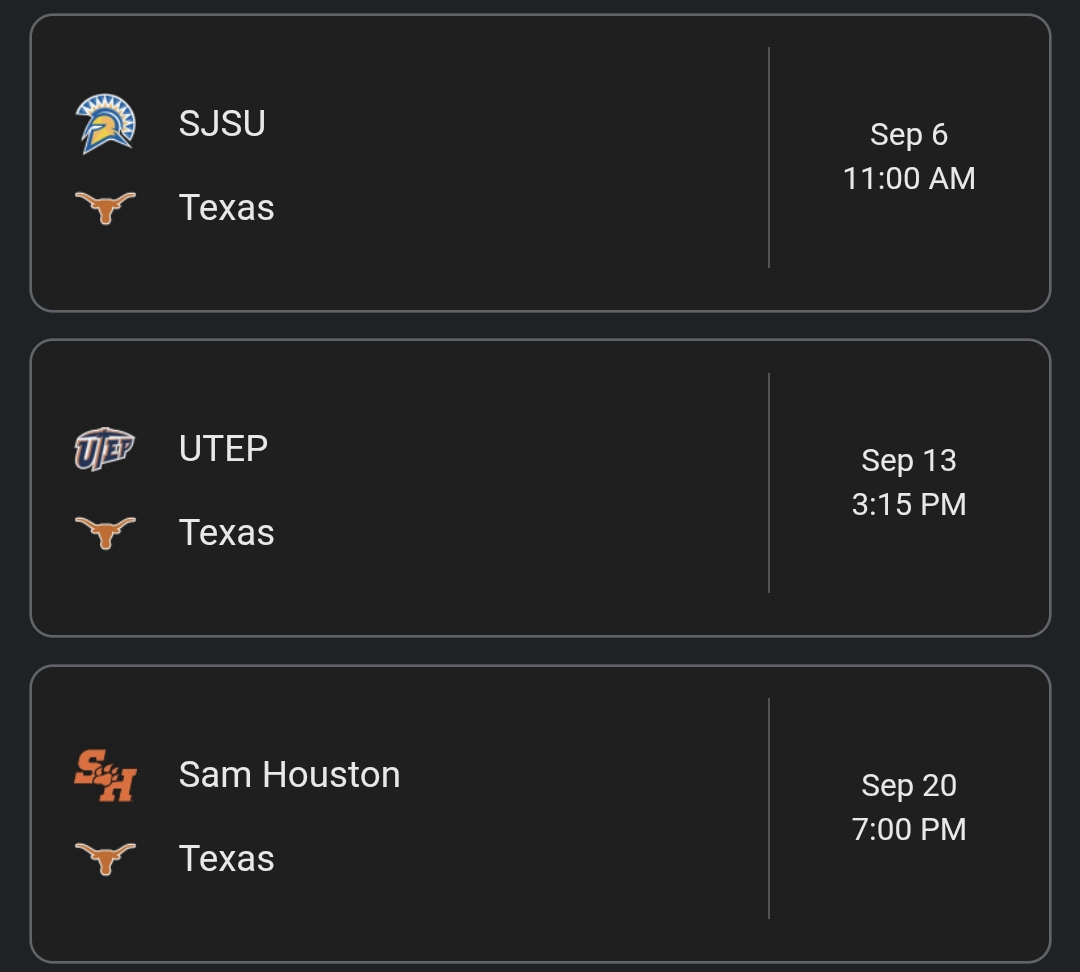Click the Sep 13 game date

(x=908, y=460)
